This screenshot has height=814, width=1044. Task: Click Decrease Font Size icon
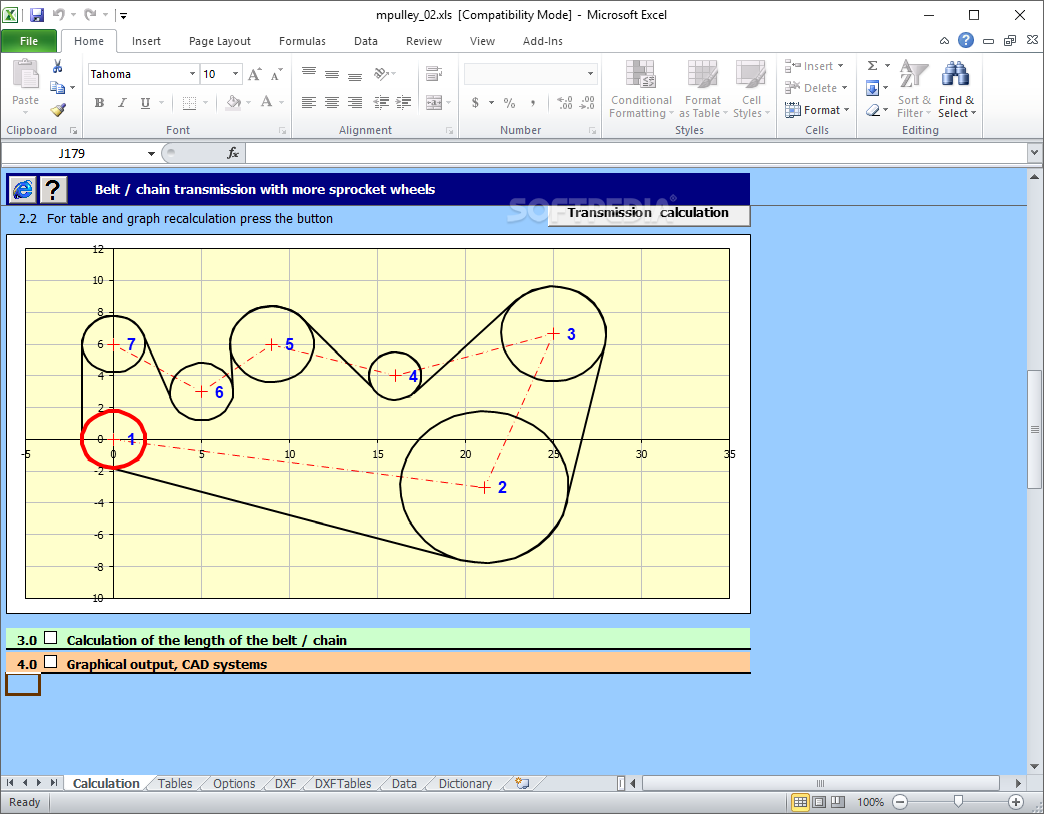click(x=277, y=74)
